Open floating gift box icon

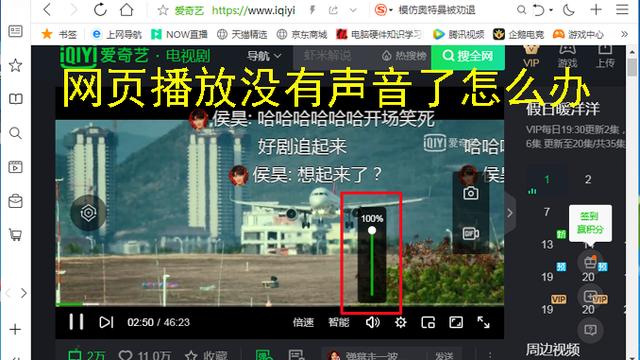tap(590, 262)
